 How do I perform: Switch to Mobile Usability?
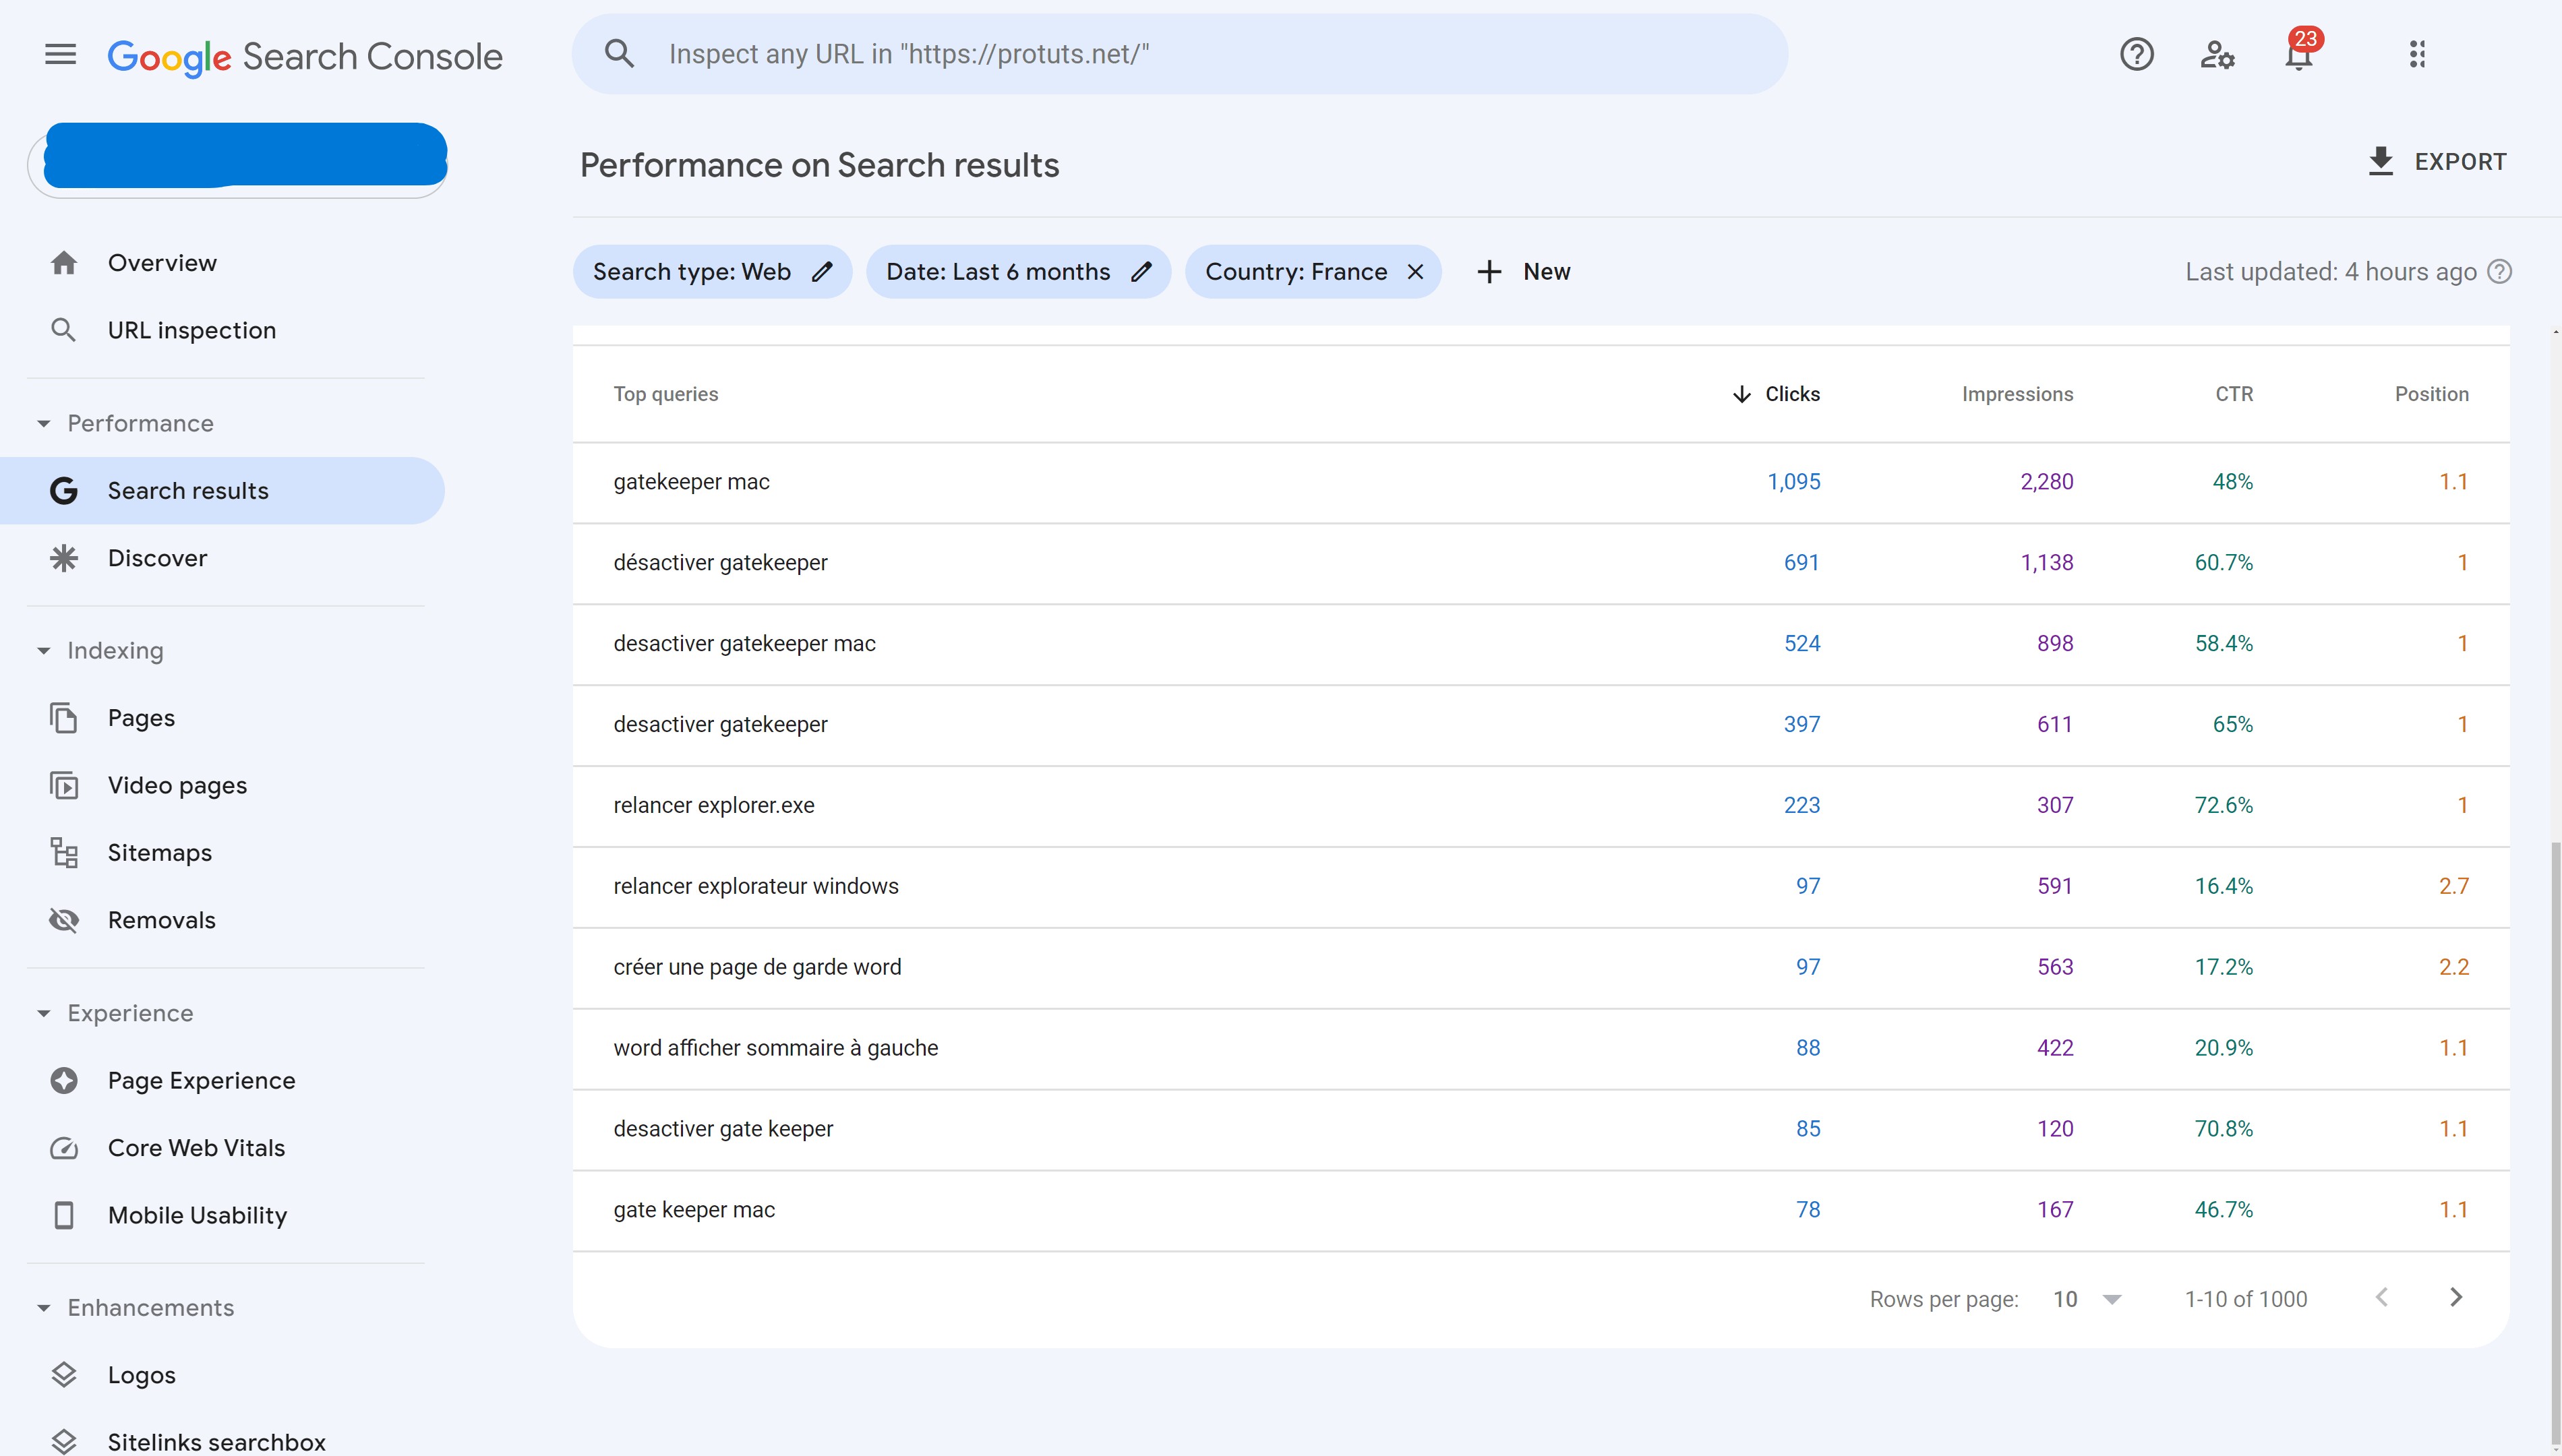[x=197, y=1215]
